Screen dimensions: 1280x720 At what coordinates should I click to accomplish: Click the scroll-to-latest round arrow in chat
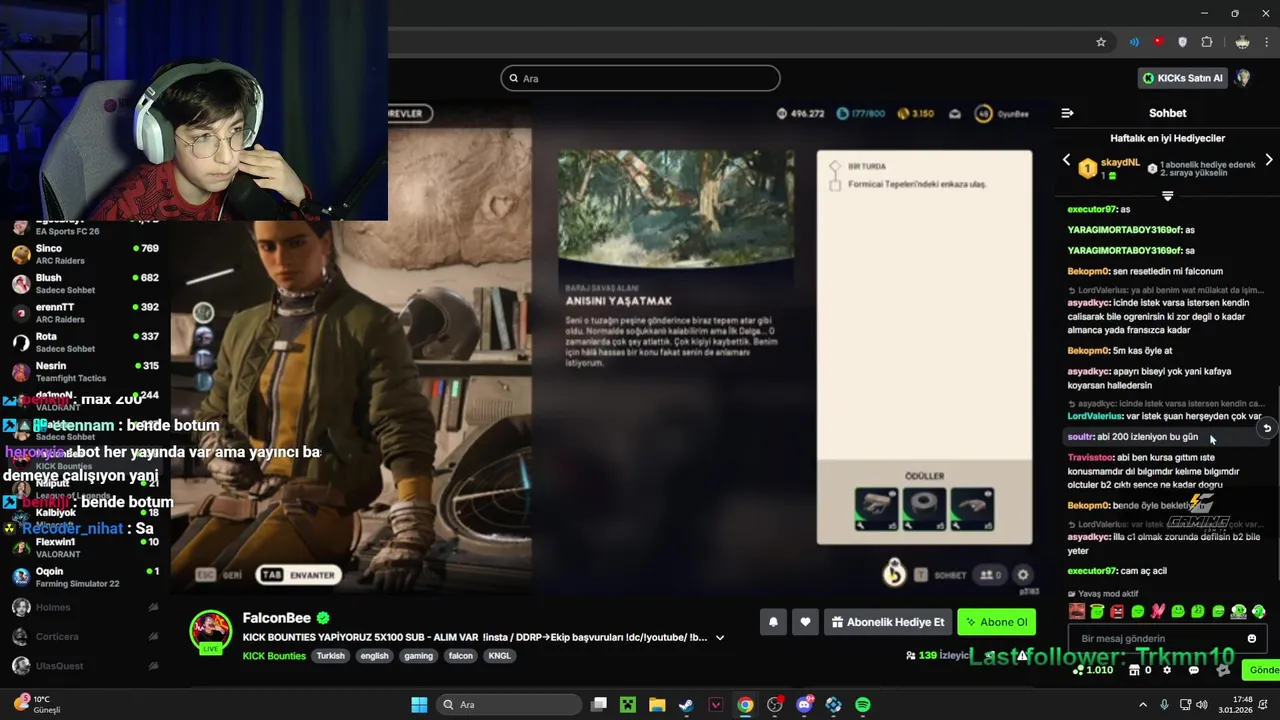(x=1266, y=428)
